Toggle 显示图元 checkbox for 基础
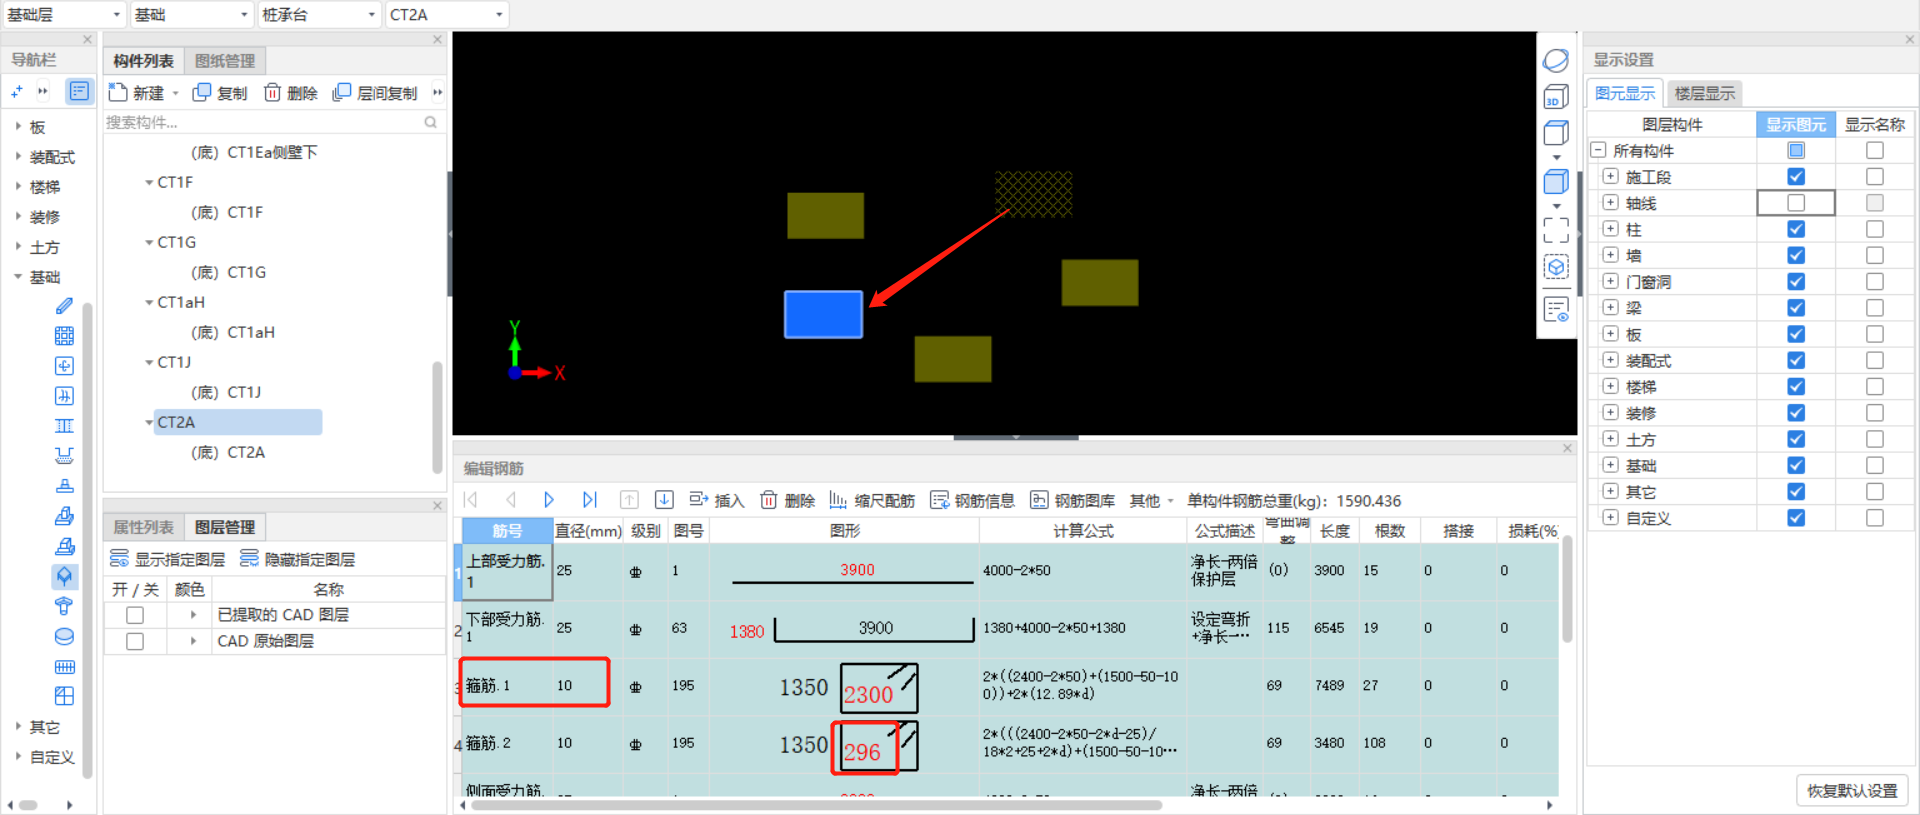This screenshot has height=815, width=1920. (x=1796, y=465)
